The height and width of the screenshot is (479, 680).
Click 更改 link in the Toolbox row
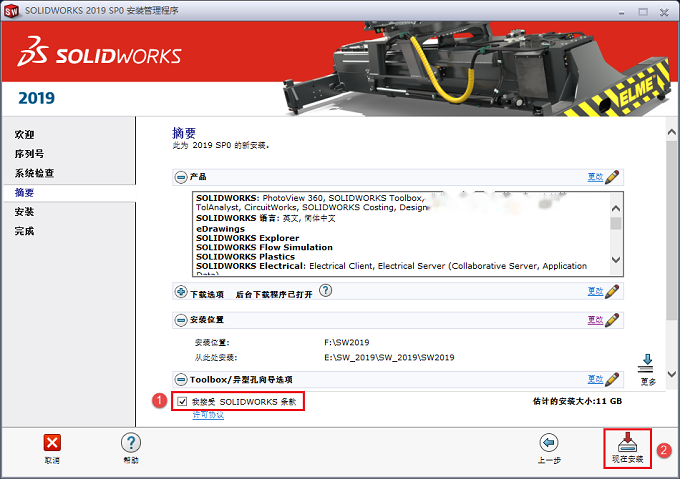pyautogui.click(x=595, y=379)
